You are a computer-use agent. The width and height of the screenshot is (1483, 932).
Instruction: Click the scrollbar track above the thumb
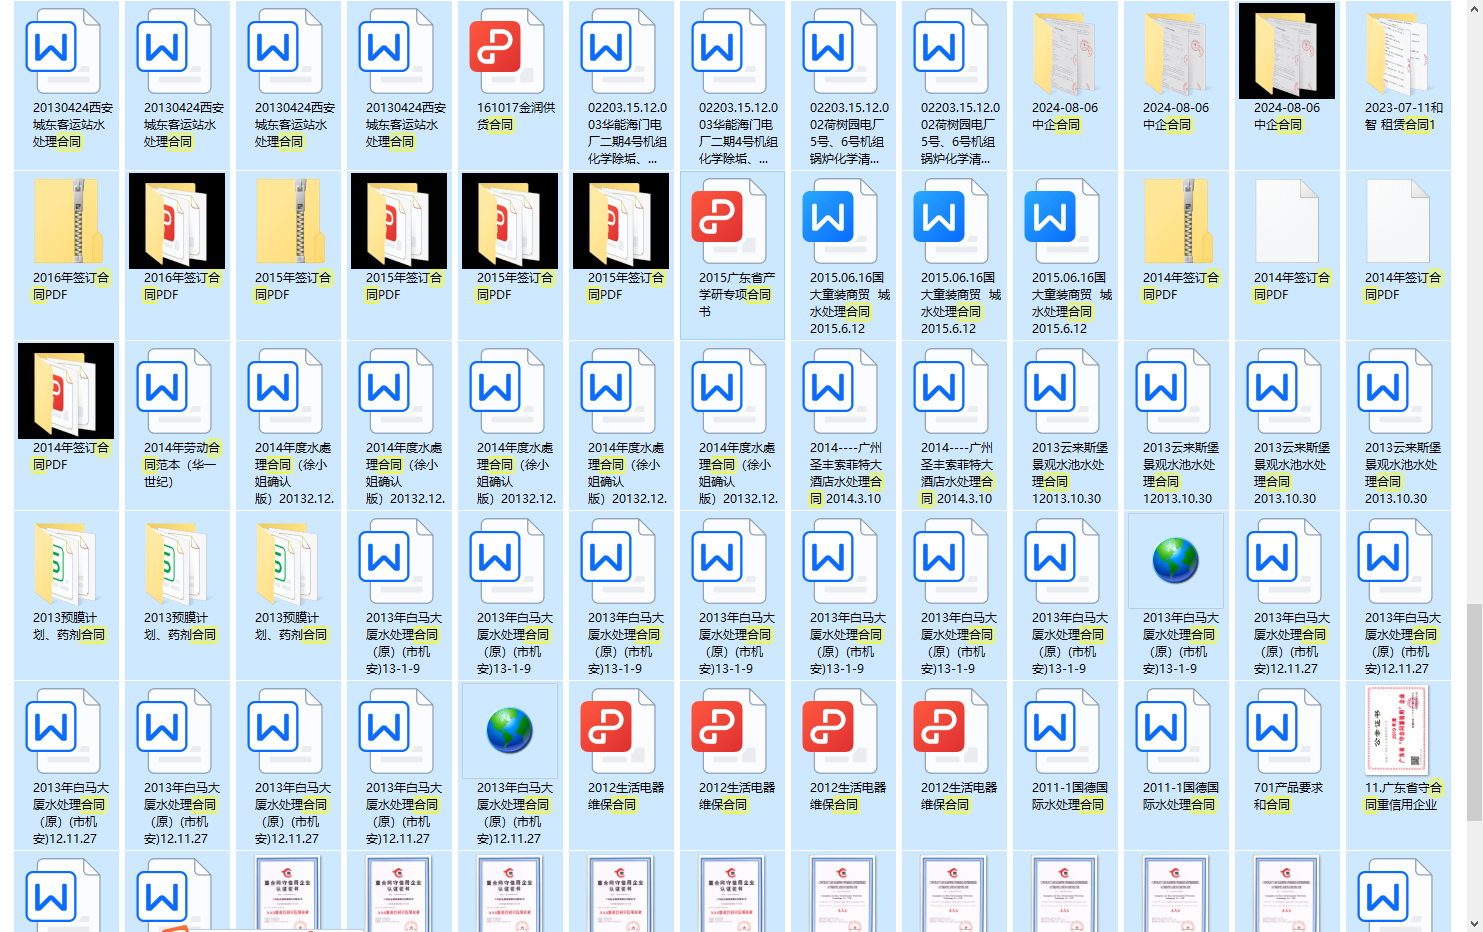(x=1474, y=300)
